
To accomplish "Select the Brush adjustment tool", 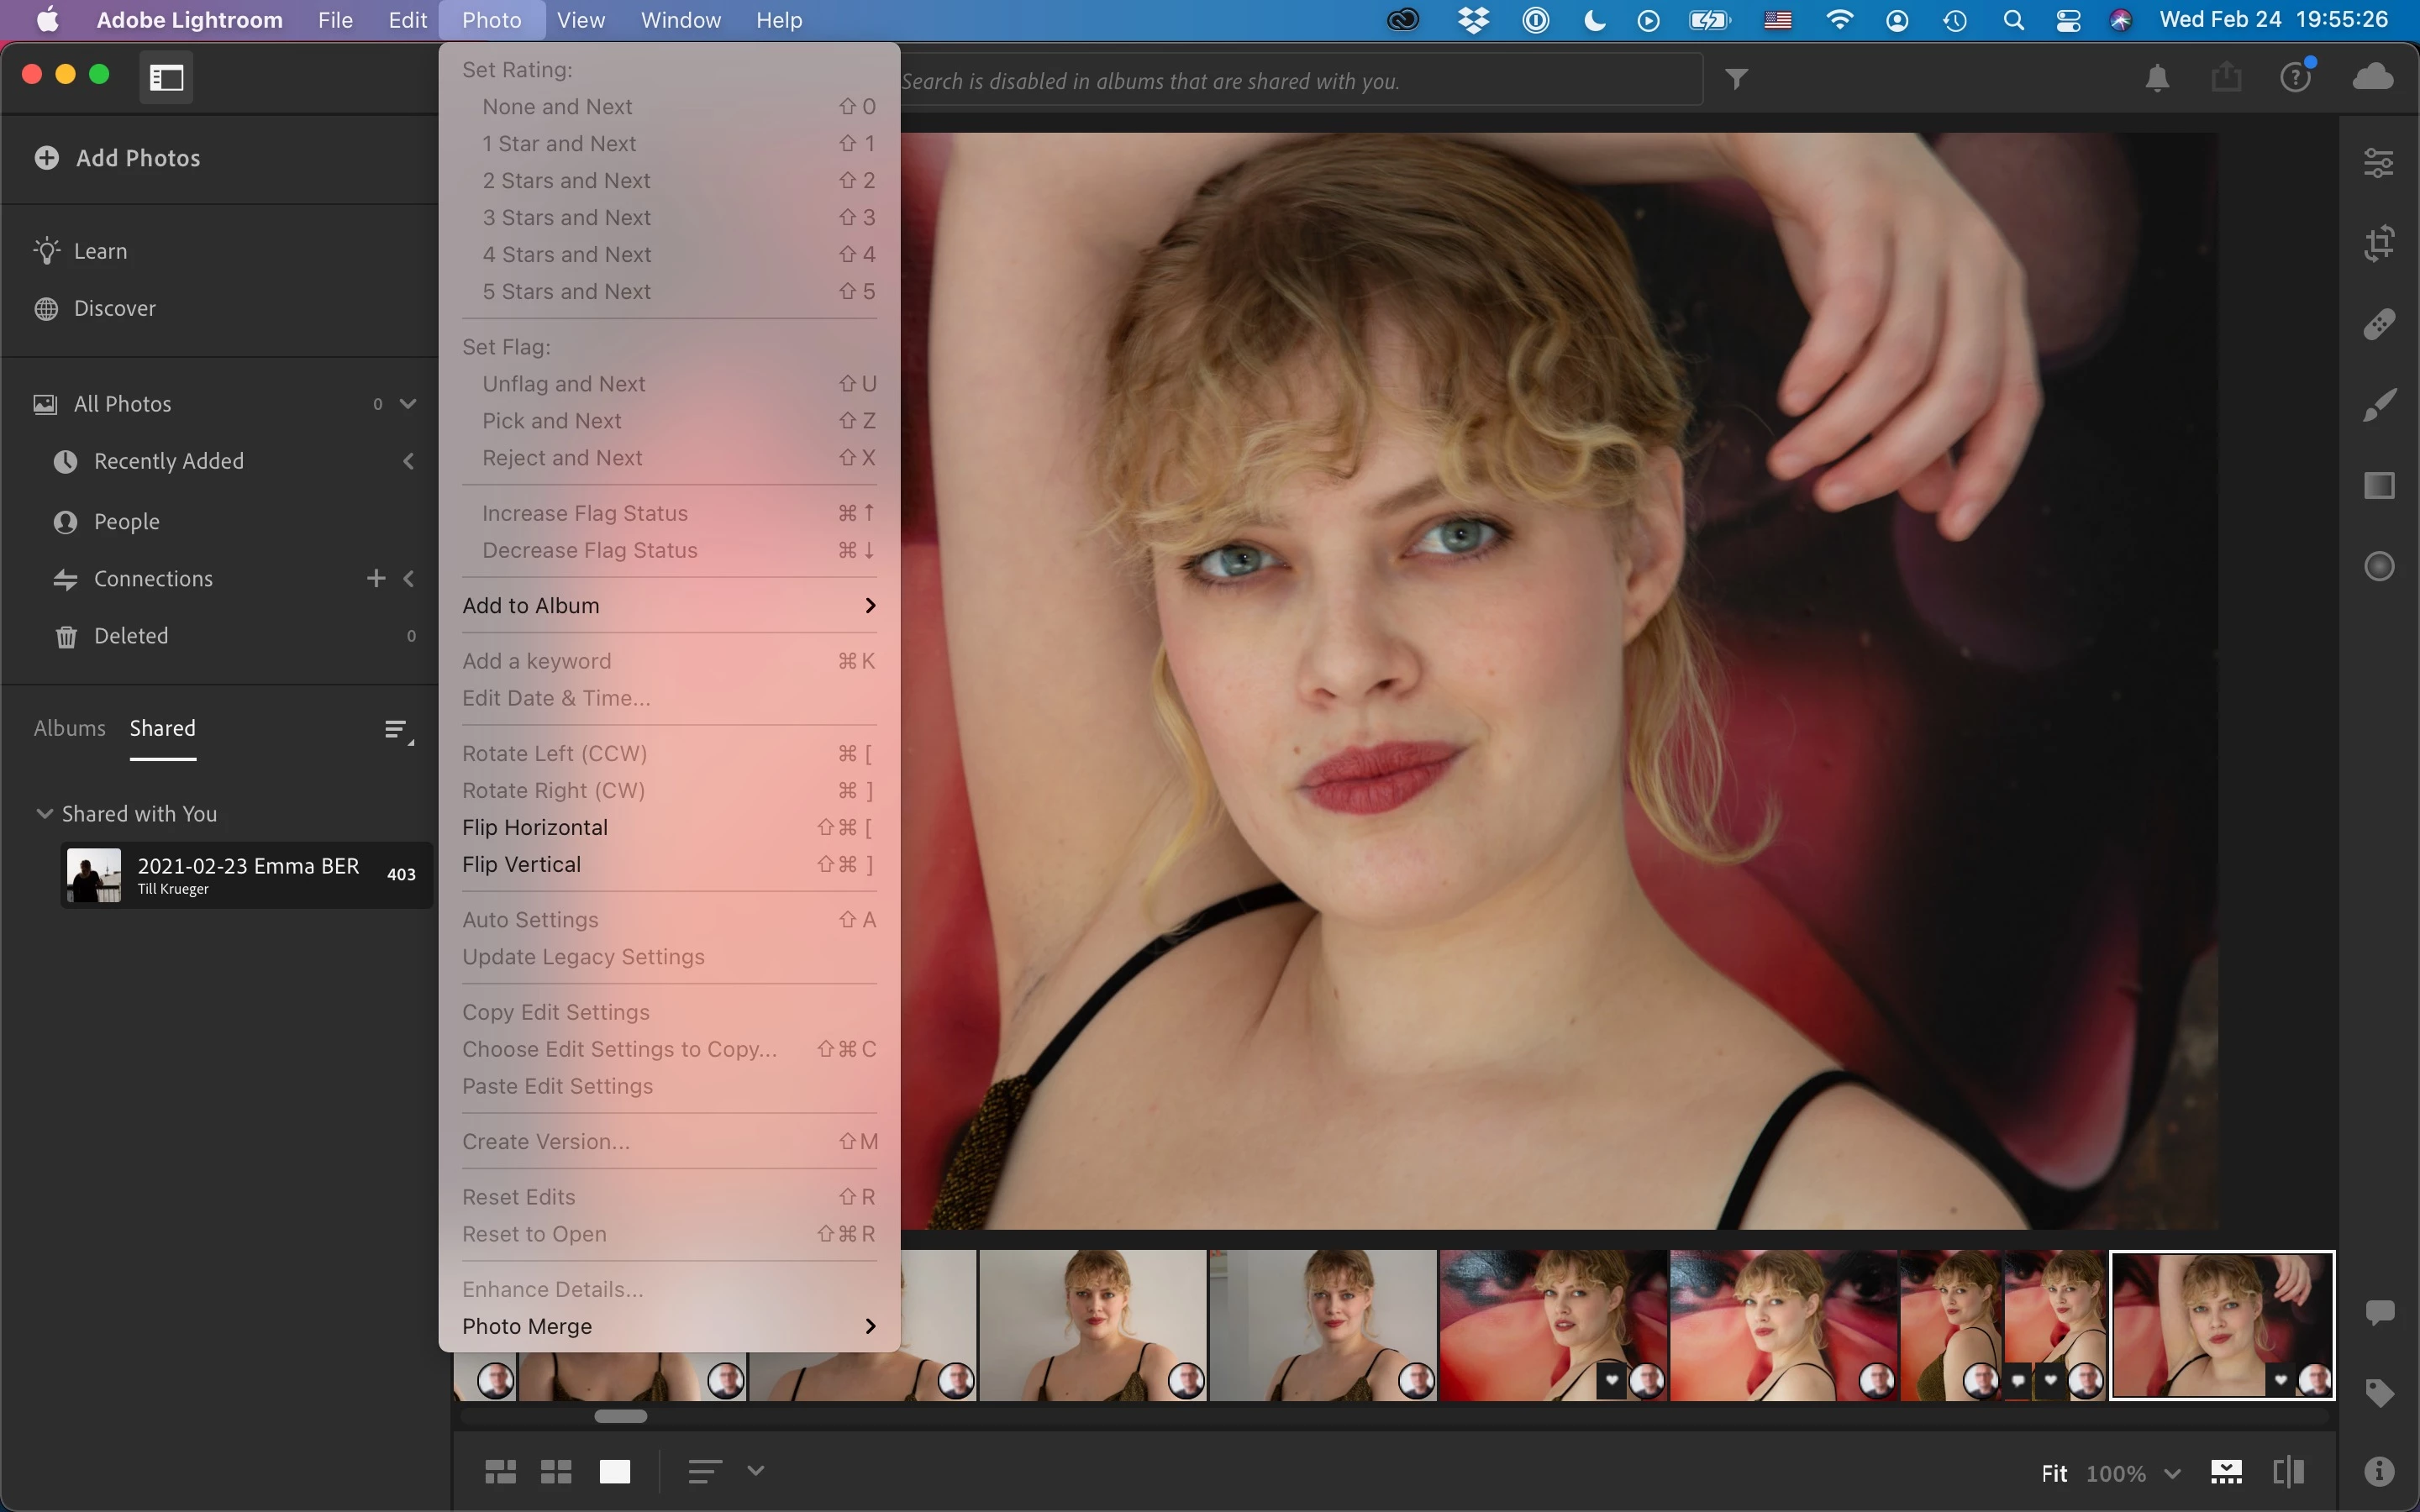I will click(2378, 405).
